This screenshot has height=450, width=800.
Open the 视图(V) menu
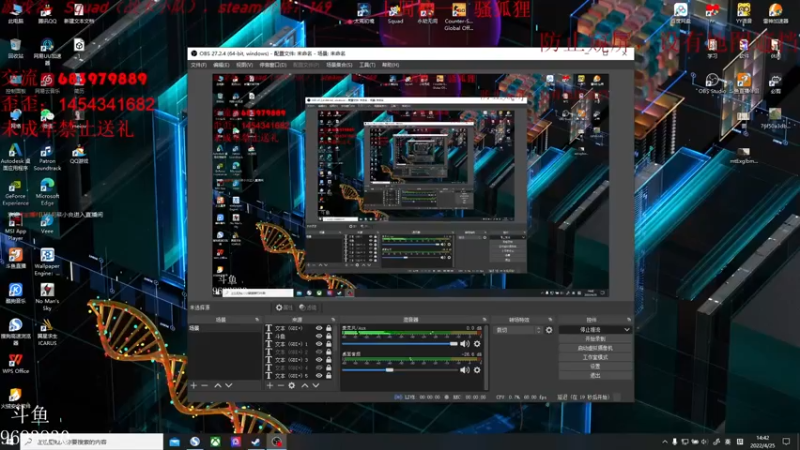pos(244,65)
